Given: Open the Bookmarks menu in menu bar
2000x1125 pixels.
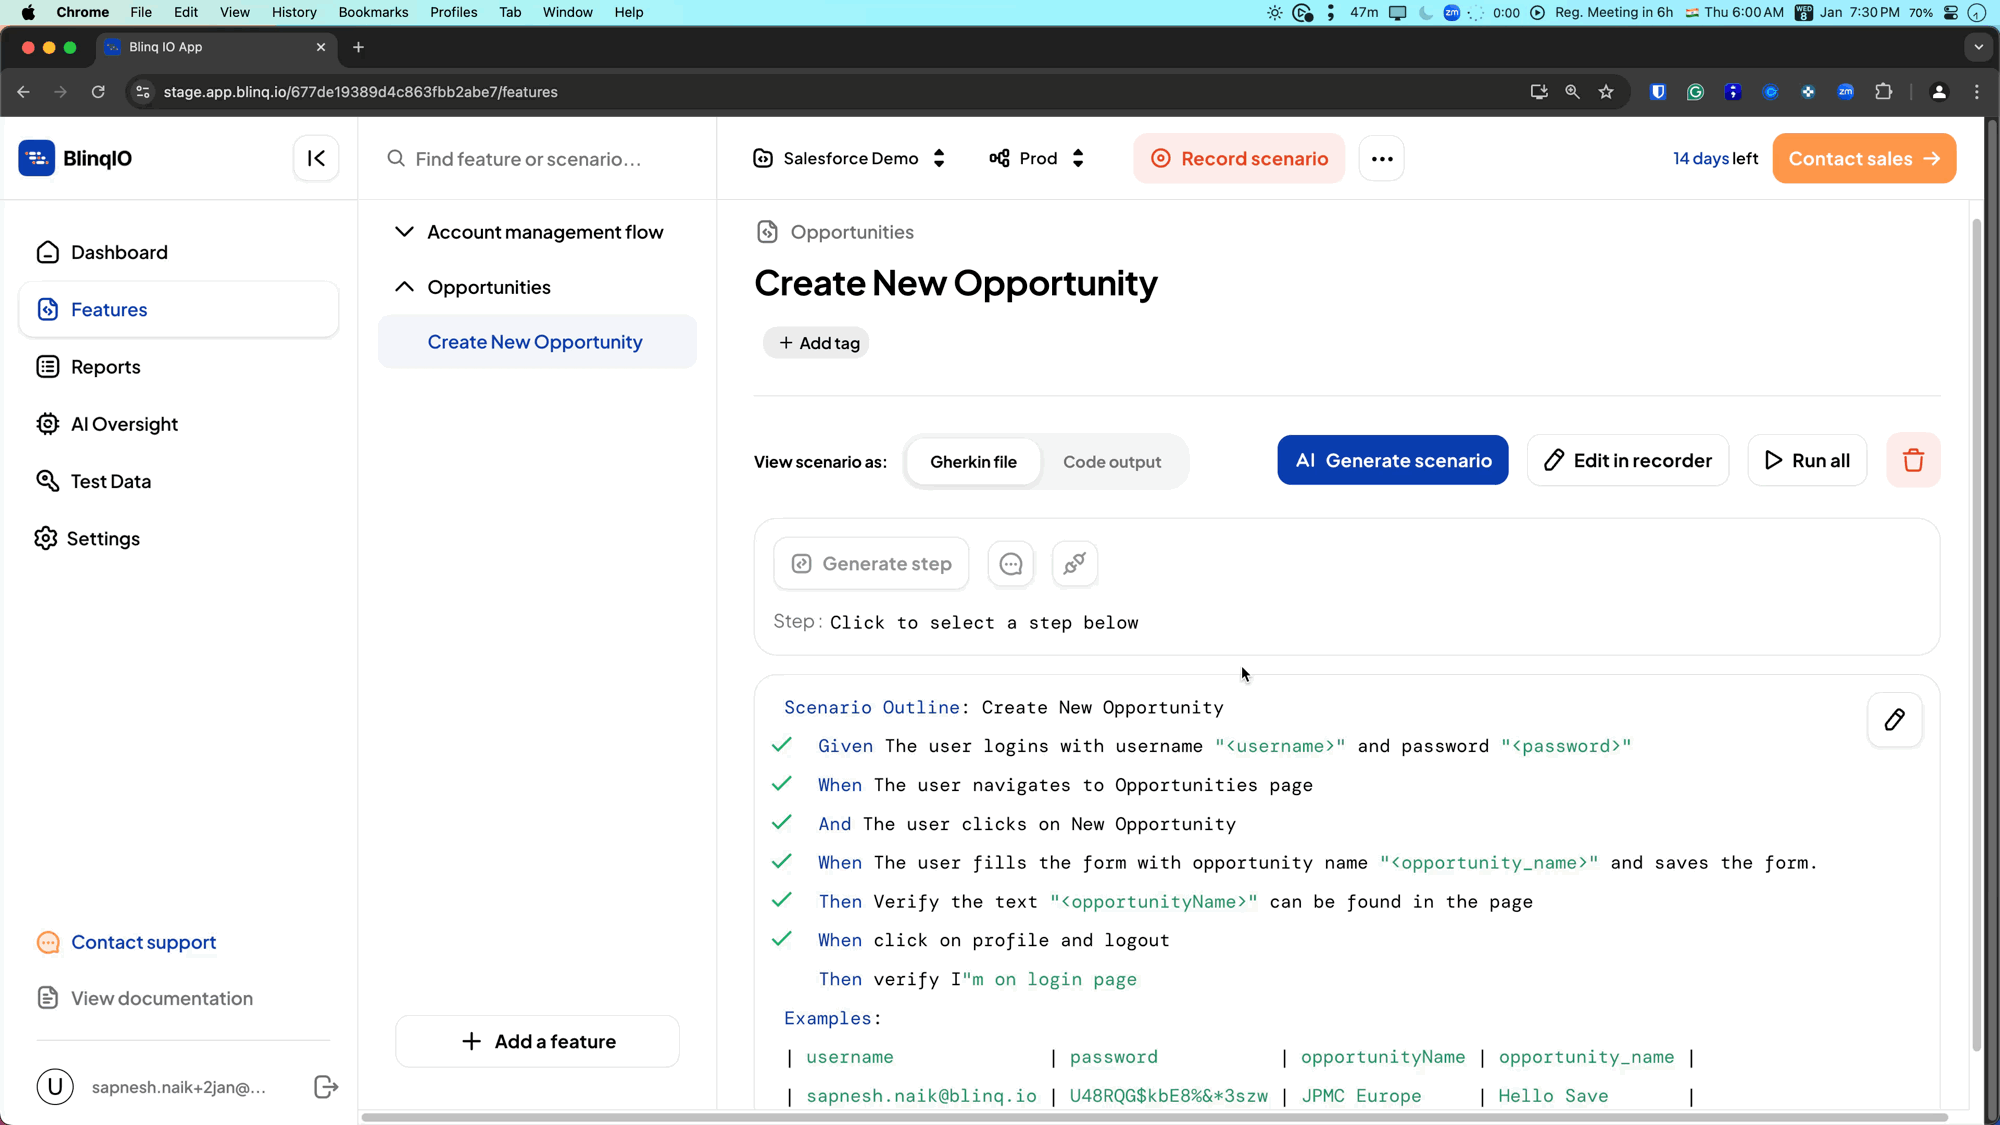Looking at the screenshot, I should (x=373, y=12).
